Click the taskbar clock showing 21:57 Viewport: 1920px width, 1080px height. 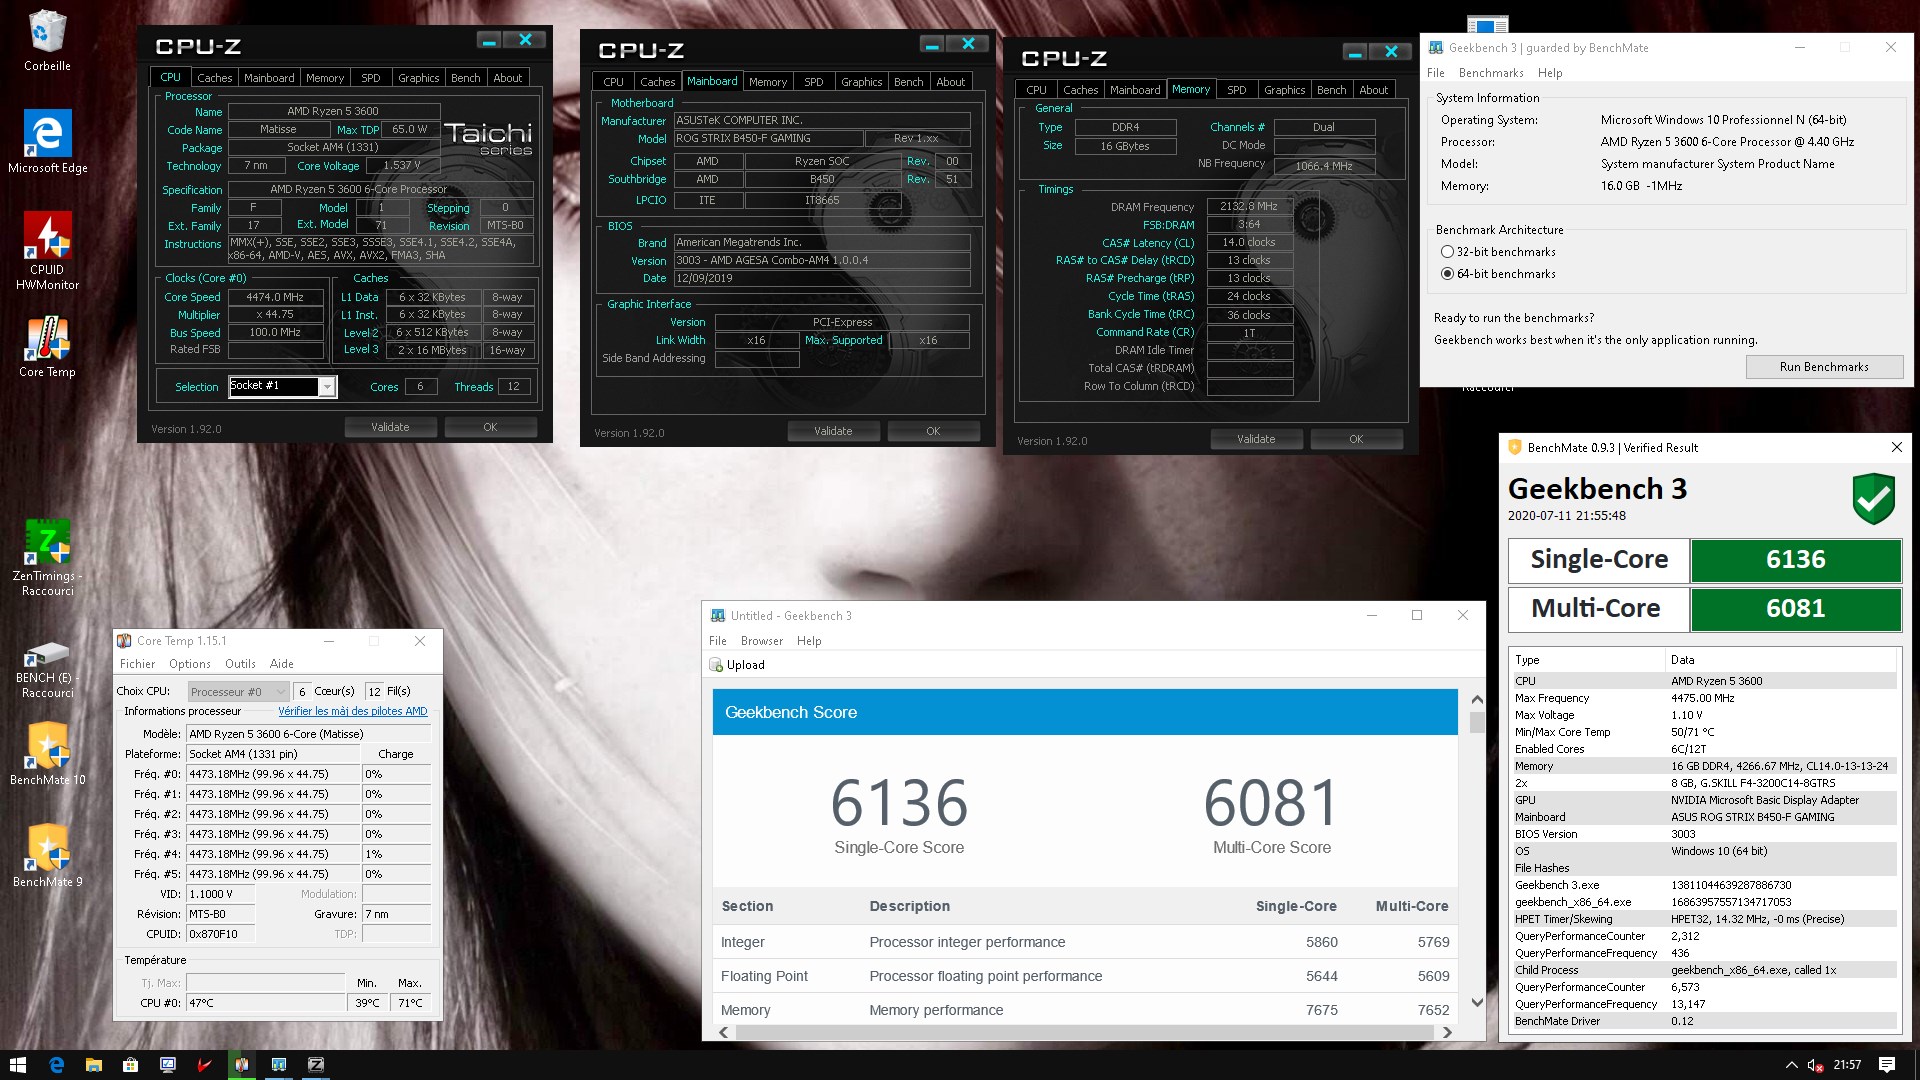1847,1065
